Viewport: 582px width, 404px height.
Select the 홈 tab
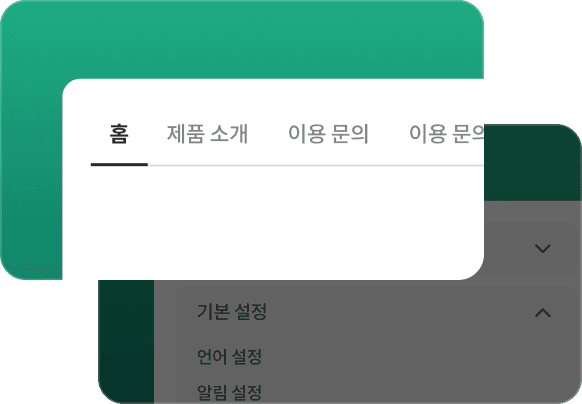pyautogui.click(x=119, y=134)
